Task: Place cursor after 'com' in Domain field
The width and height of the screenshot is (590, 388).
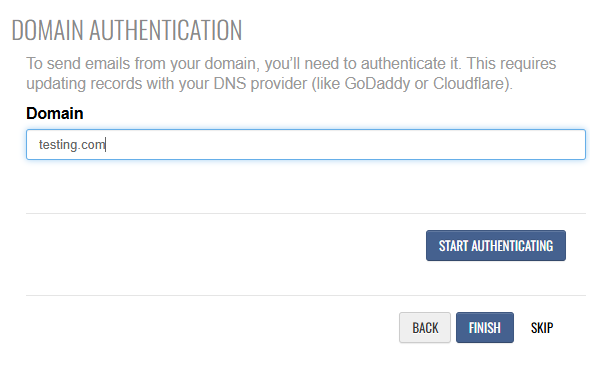Action: pos(106,145)
